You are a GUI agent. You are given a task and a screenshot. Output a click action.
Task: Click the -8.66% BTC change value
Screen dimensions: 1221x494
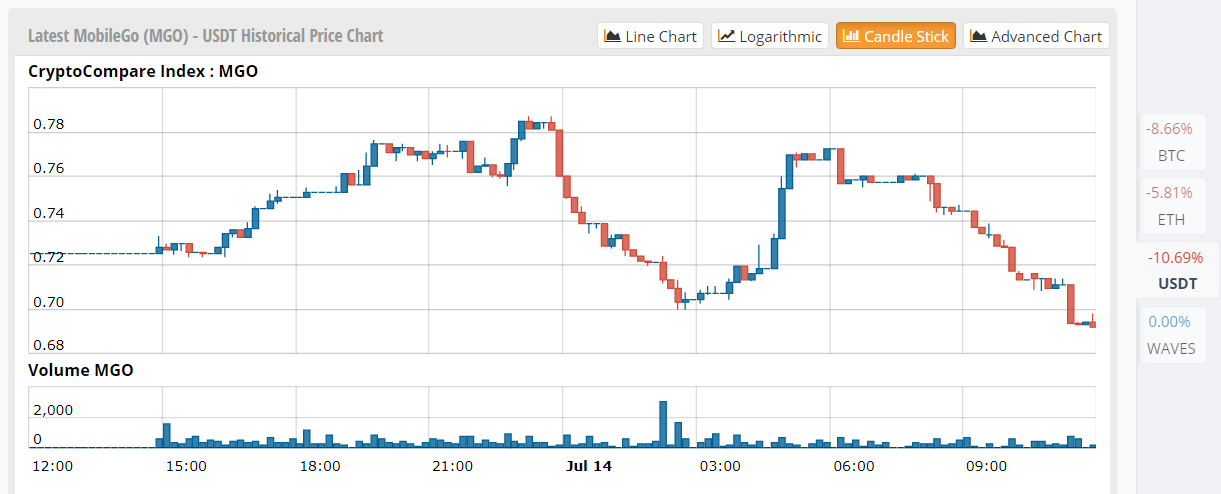coord(1170,129)
